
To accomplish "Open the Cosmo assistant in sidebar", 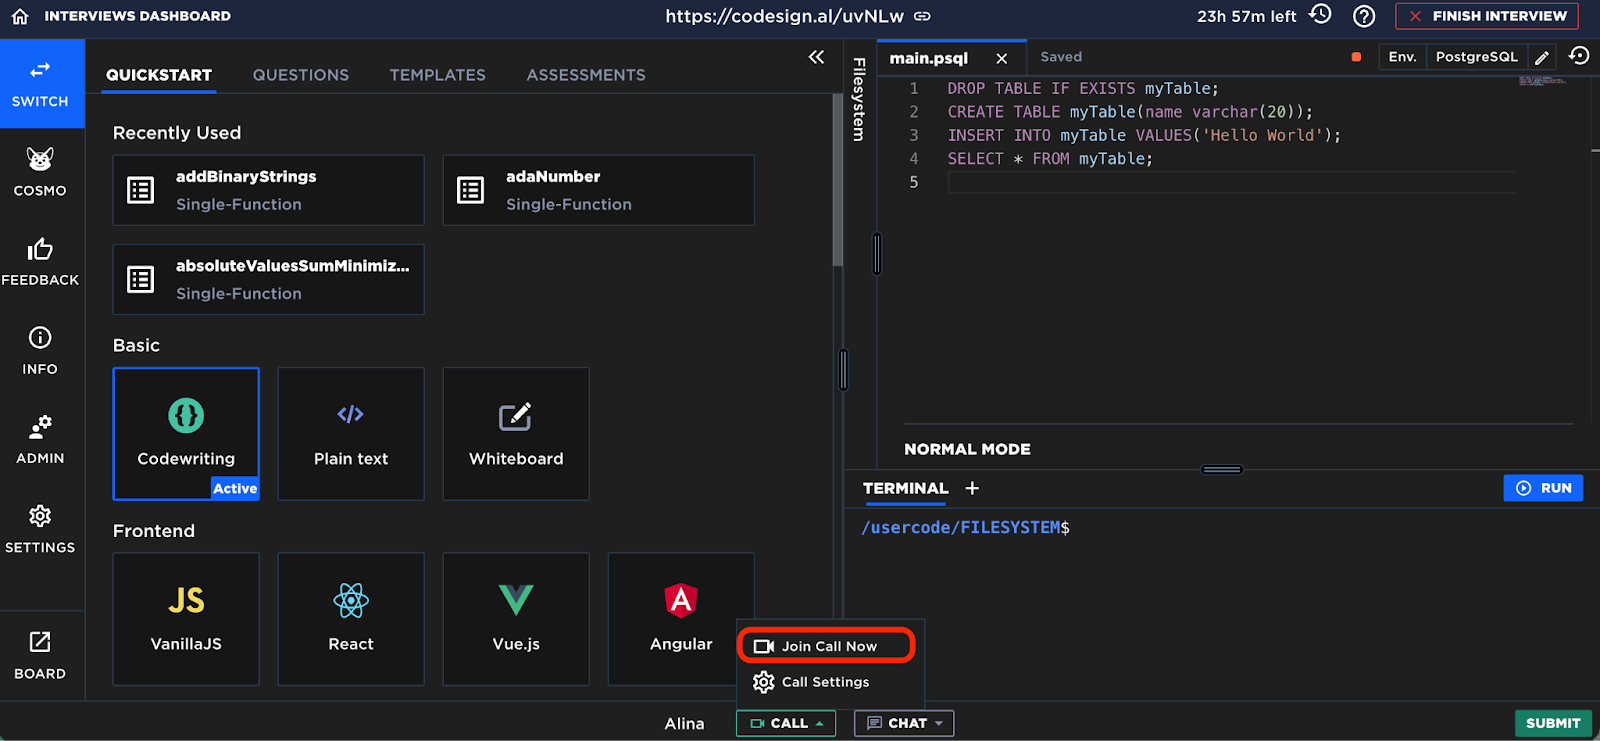I will 40,171.
